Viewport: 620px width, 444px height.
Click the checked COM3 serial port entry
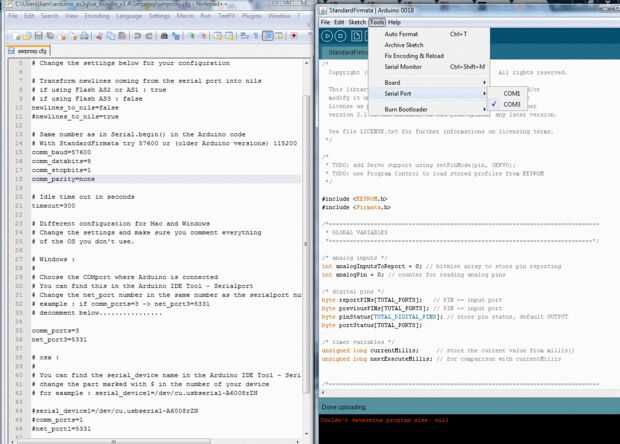(508, 104)
